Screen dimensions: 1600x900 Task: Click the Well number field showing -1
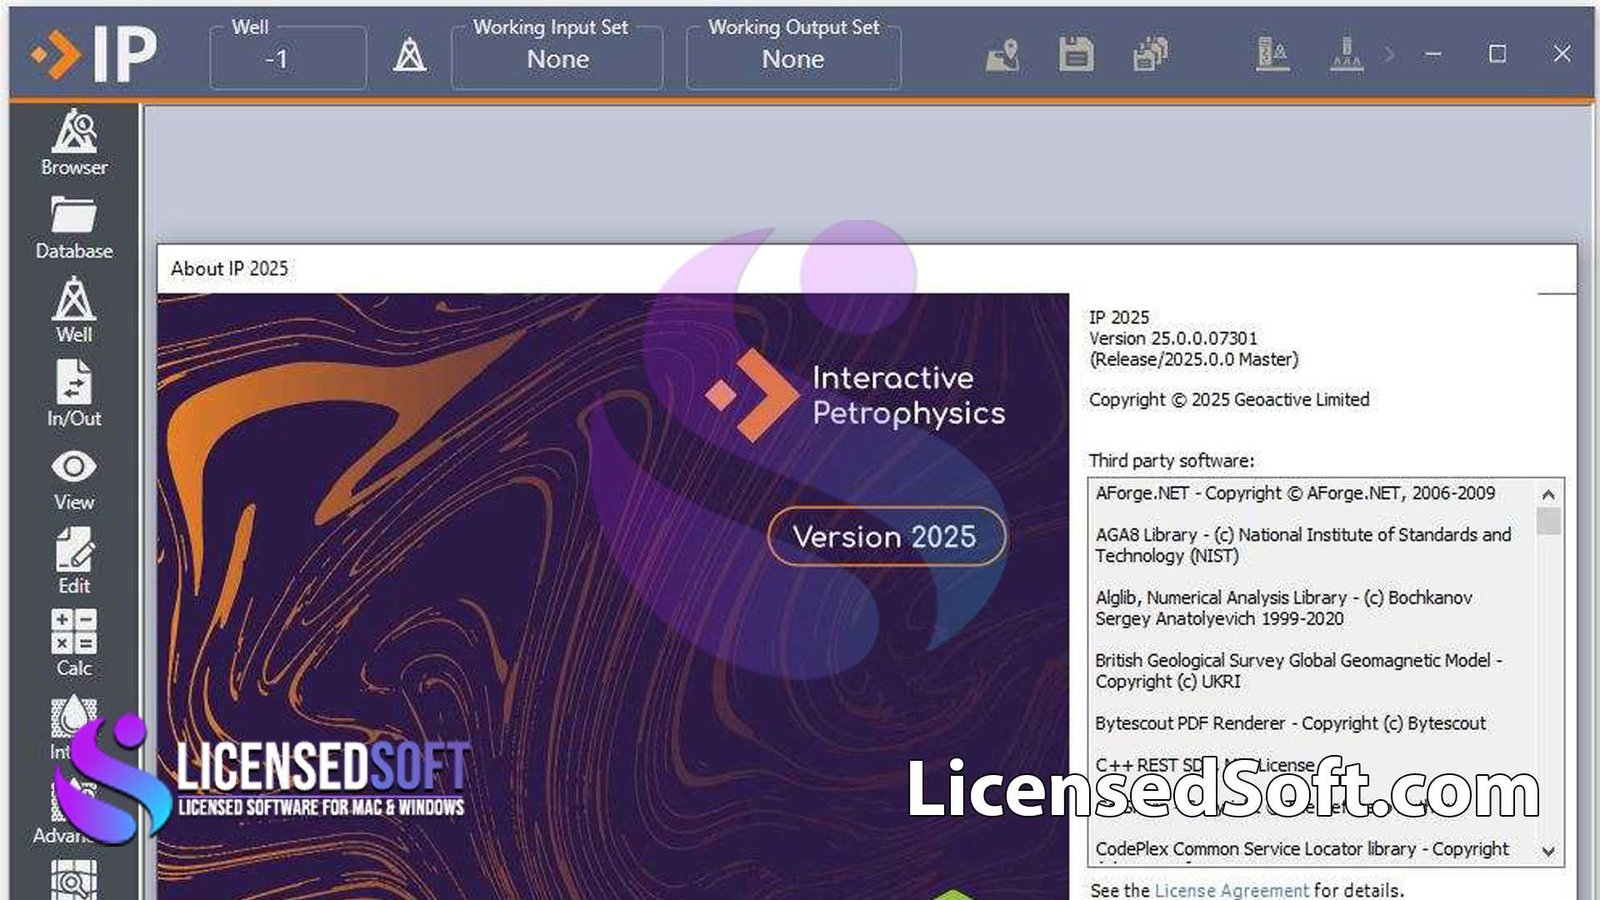(x=288, y=60)
